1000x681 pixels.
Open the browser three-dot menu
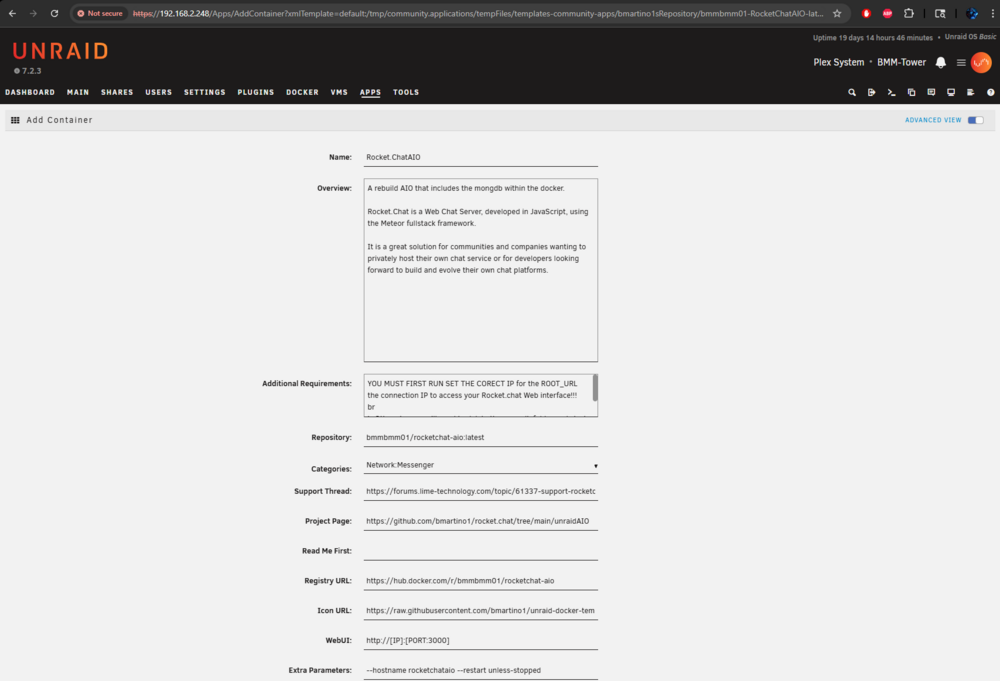992,13
